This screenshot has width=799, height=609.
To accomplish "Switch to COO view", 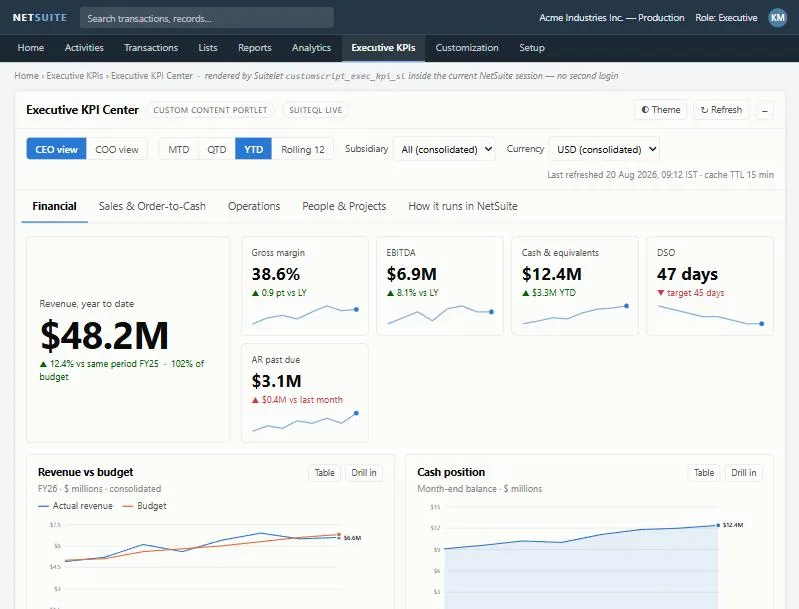I will point(117,149).
